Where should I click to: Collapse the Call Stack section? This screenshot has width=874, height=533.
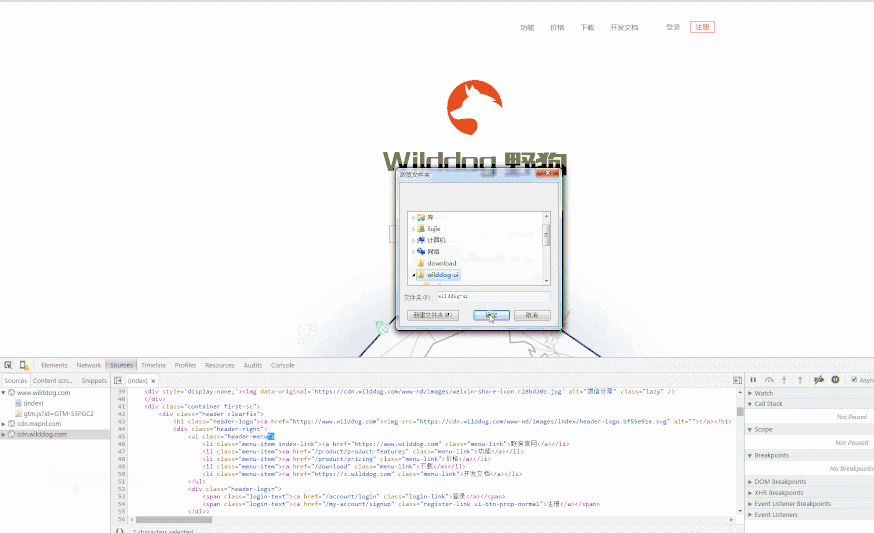tap(750, 404)
